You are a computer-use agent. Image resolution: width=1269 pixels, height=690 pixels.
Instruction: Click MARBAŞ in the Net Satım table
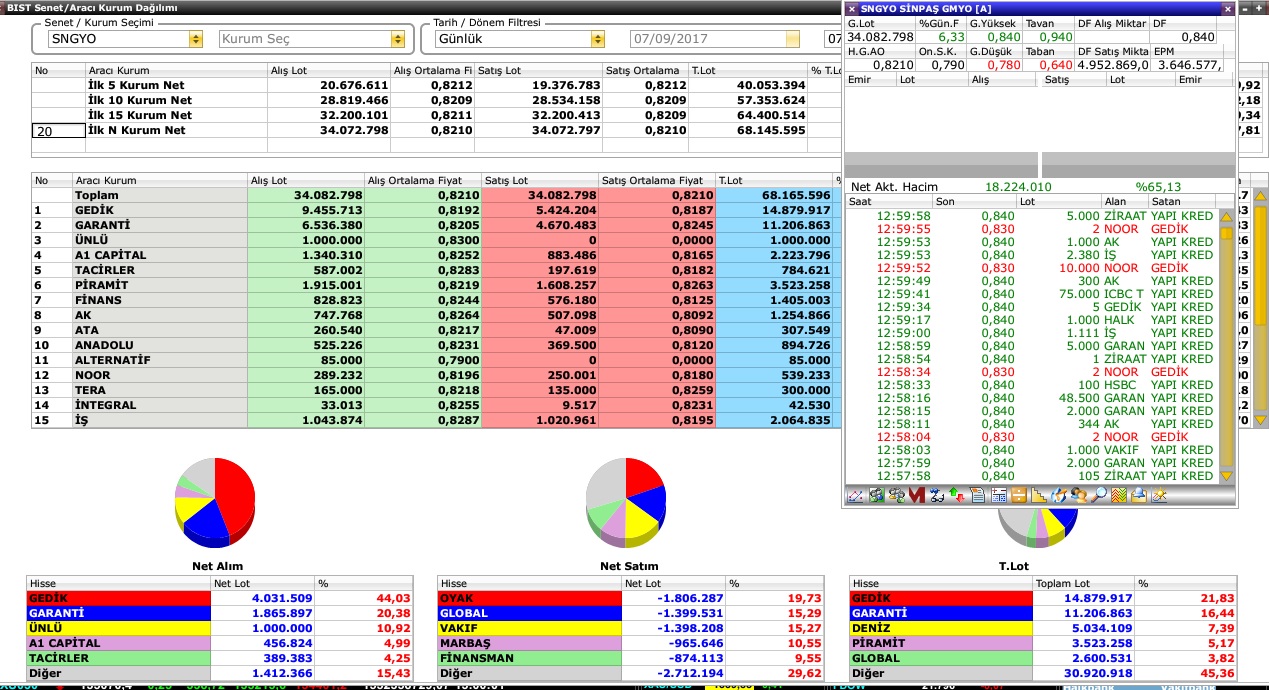[x=529, y=643]
